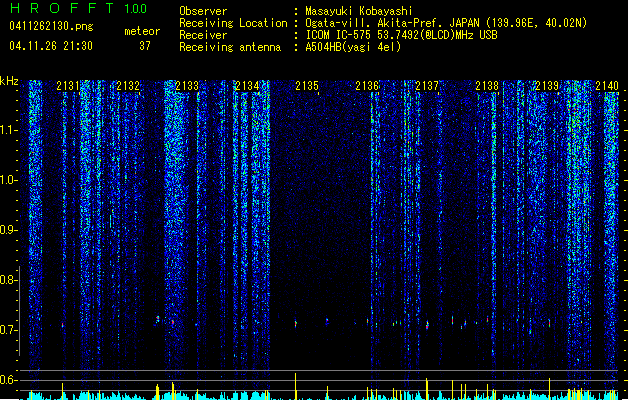The height and width of the screenshot is (400, 629).
Task: Click the 0.8 kHz axis label
Action: point(9,280)
